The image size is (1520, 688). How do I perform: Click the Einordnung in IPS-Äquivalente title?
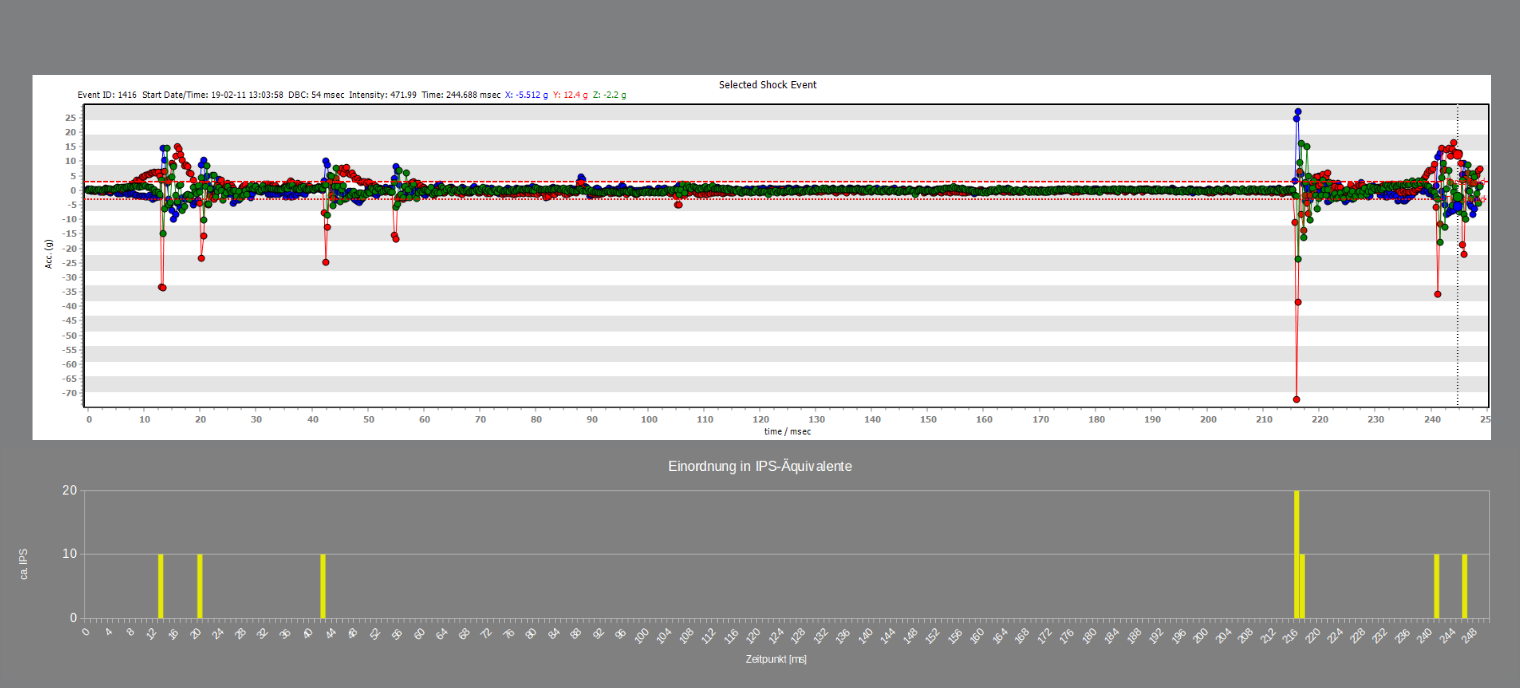point(760,466)
